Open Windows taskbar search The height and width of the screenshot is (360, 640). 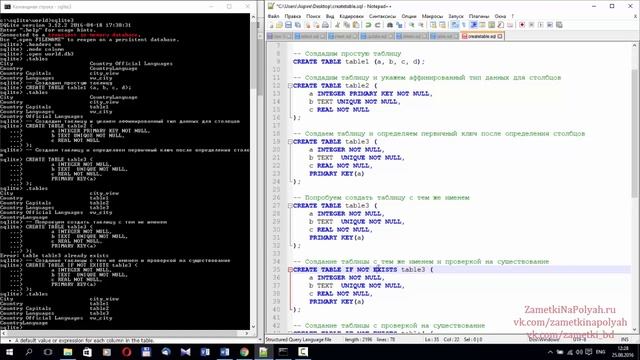tap(29, 352)
